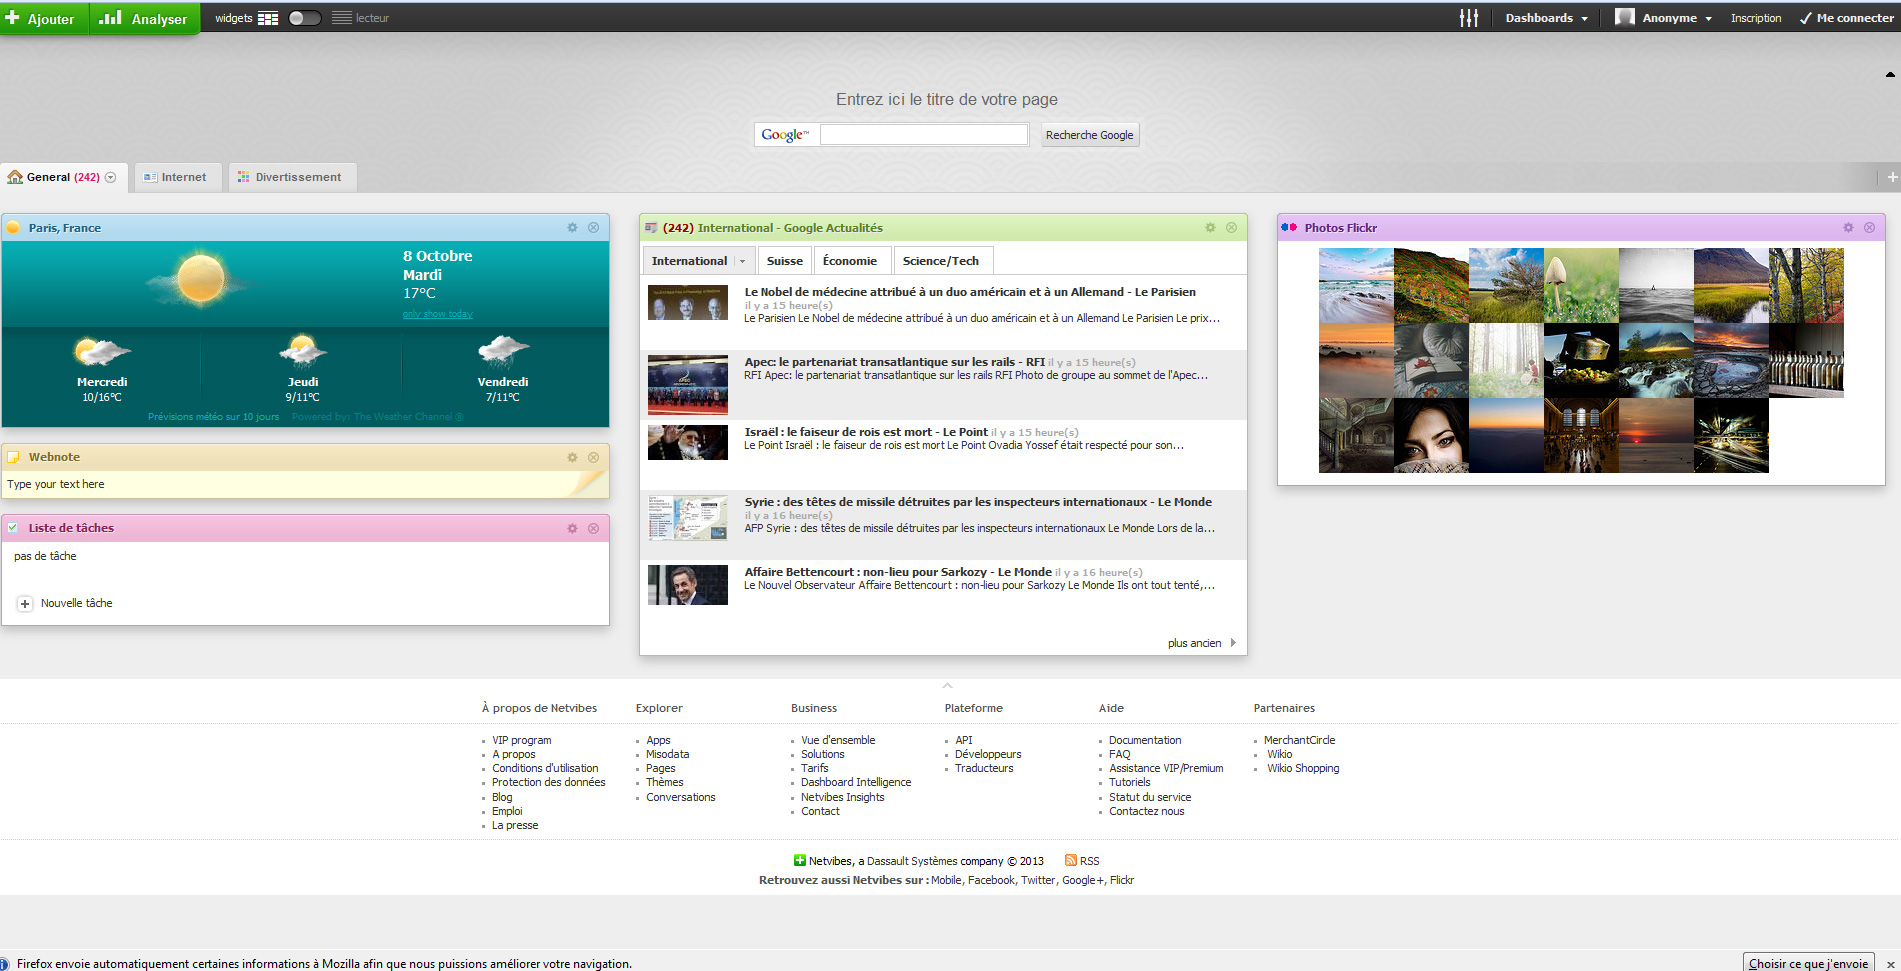
Task: Open the 'Prévisions météo sur 10 jours' link
Action: pyautogui.click(x=213, y=417)
